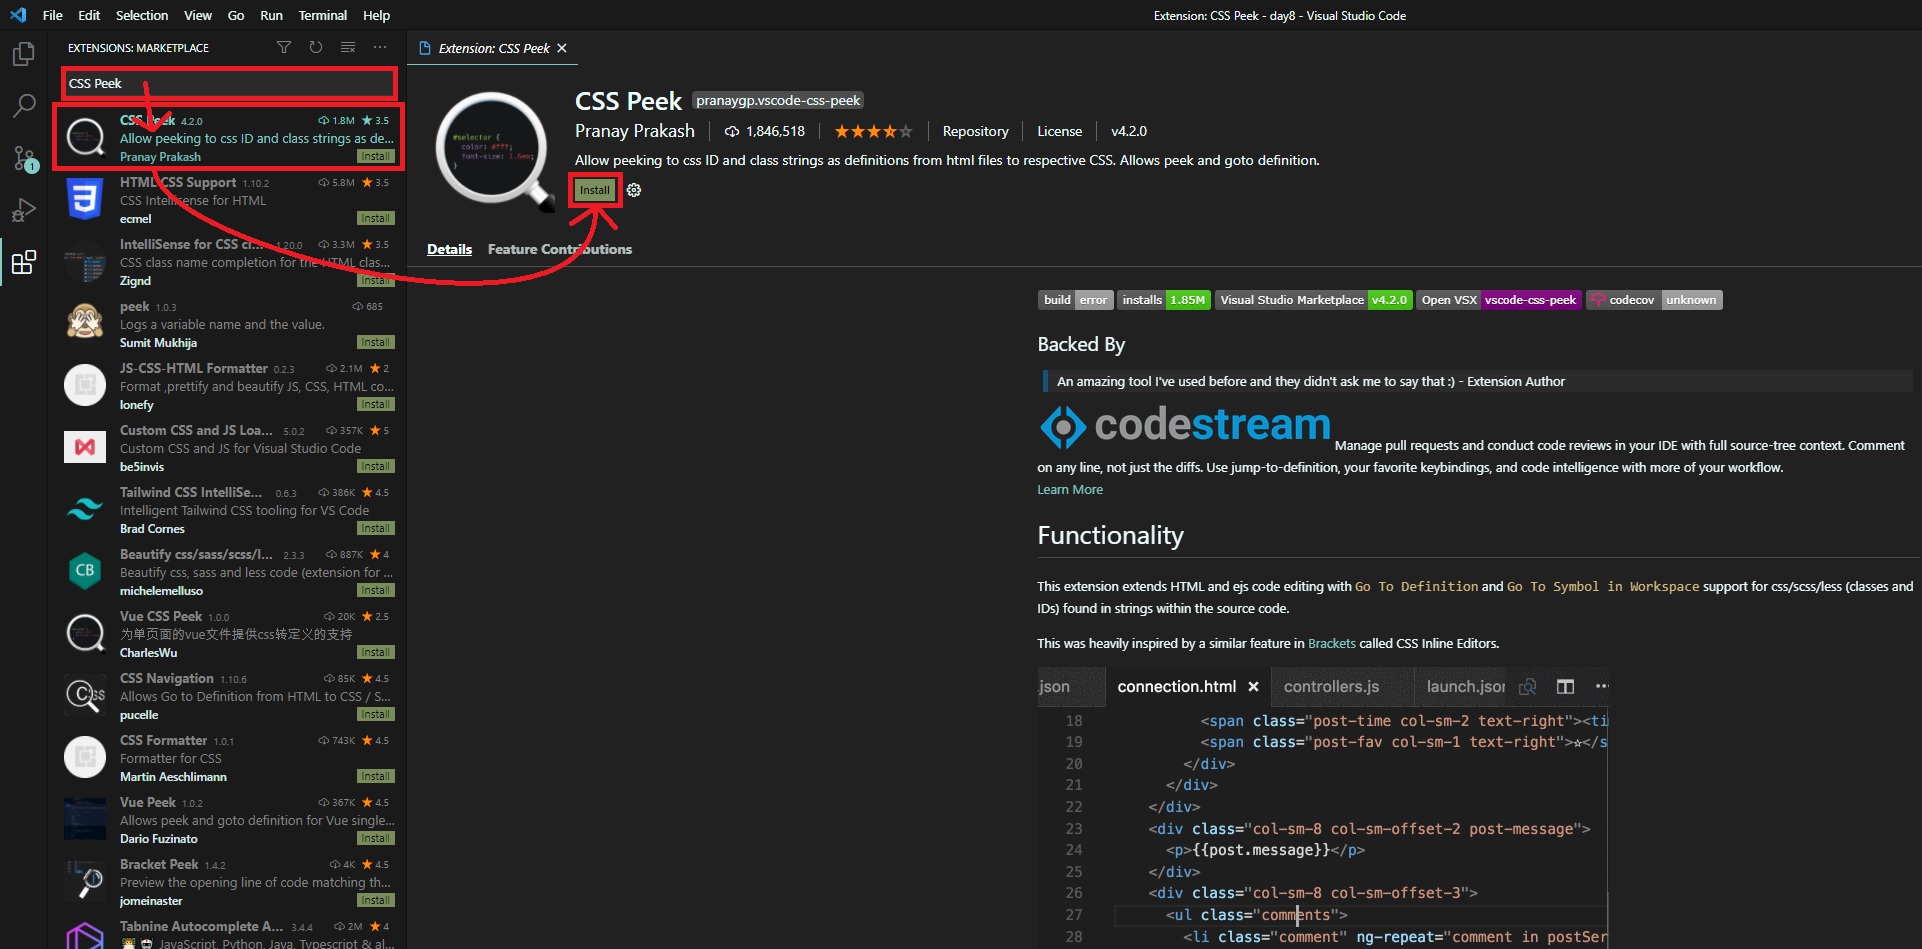Click the green Install button for CSS Peek

tap(595, 190)
